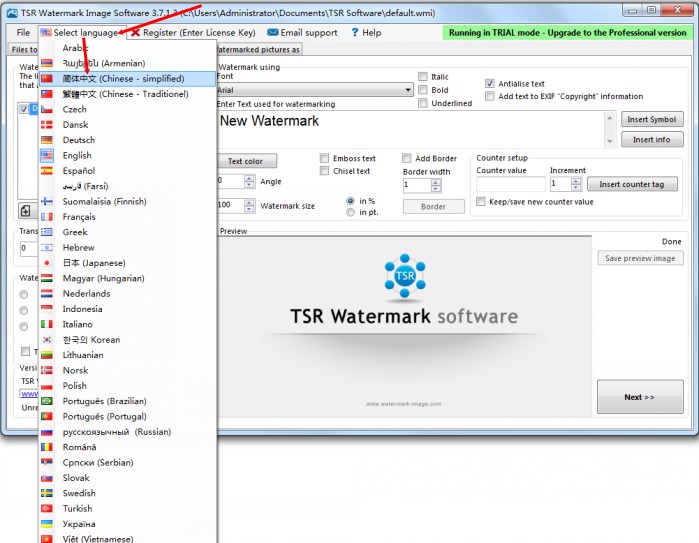Click the Turkish flag icon
Screen dimensions: 699x543
47,509
